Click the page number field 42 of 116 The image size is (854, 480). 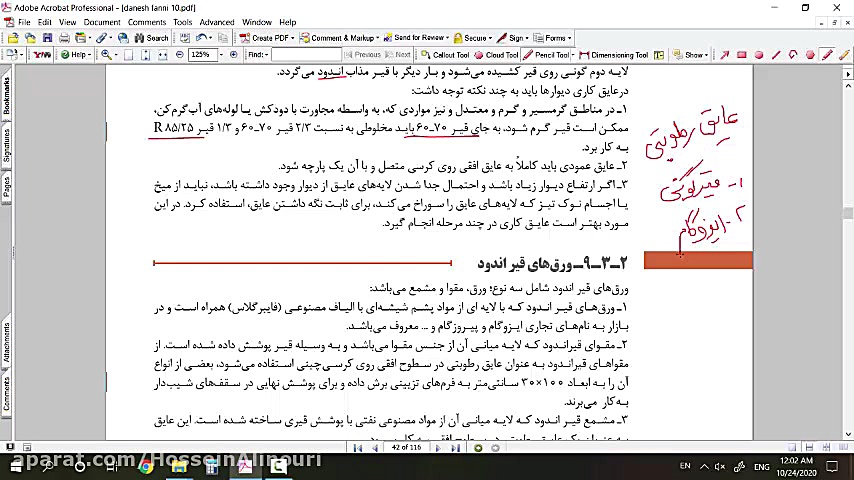click(x=406, y=448)
